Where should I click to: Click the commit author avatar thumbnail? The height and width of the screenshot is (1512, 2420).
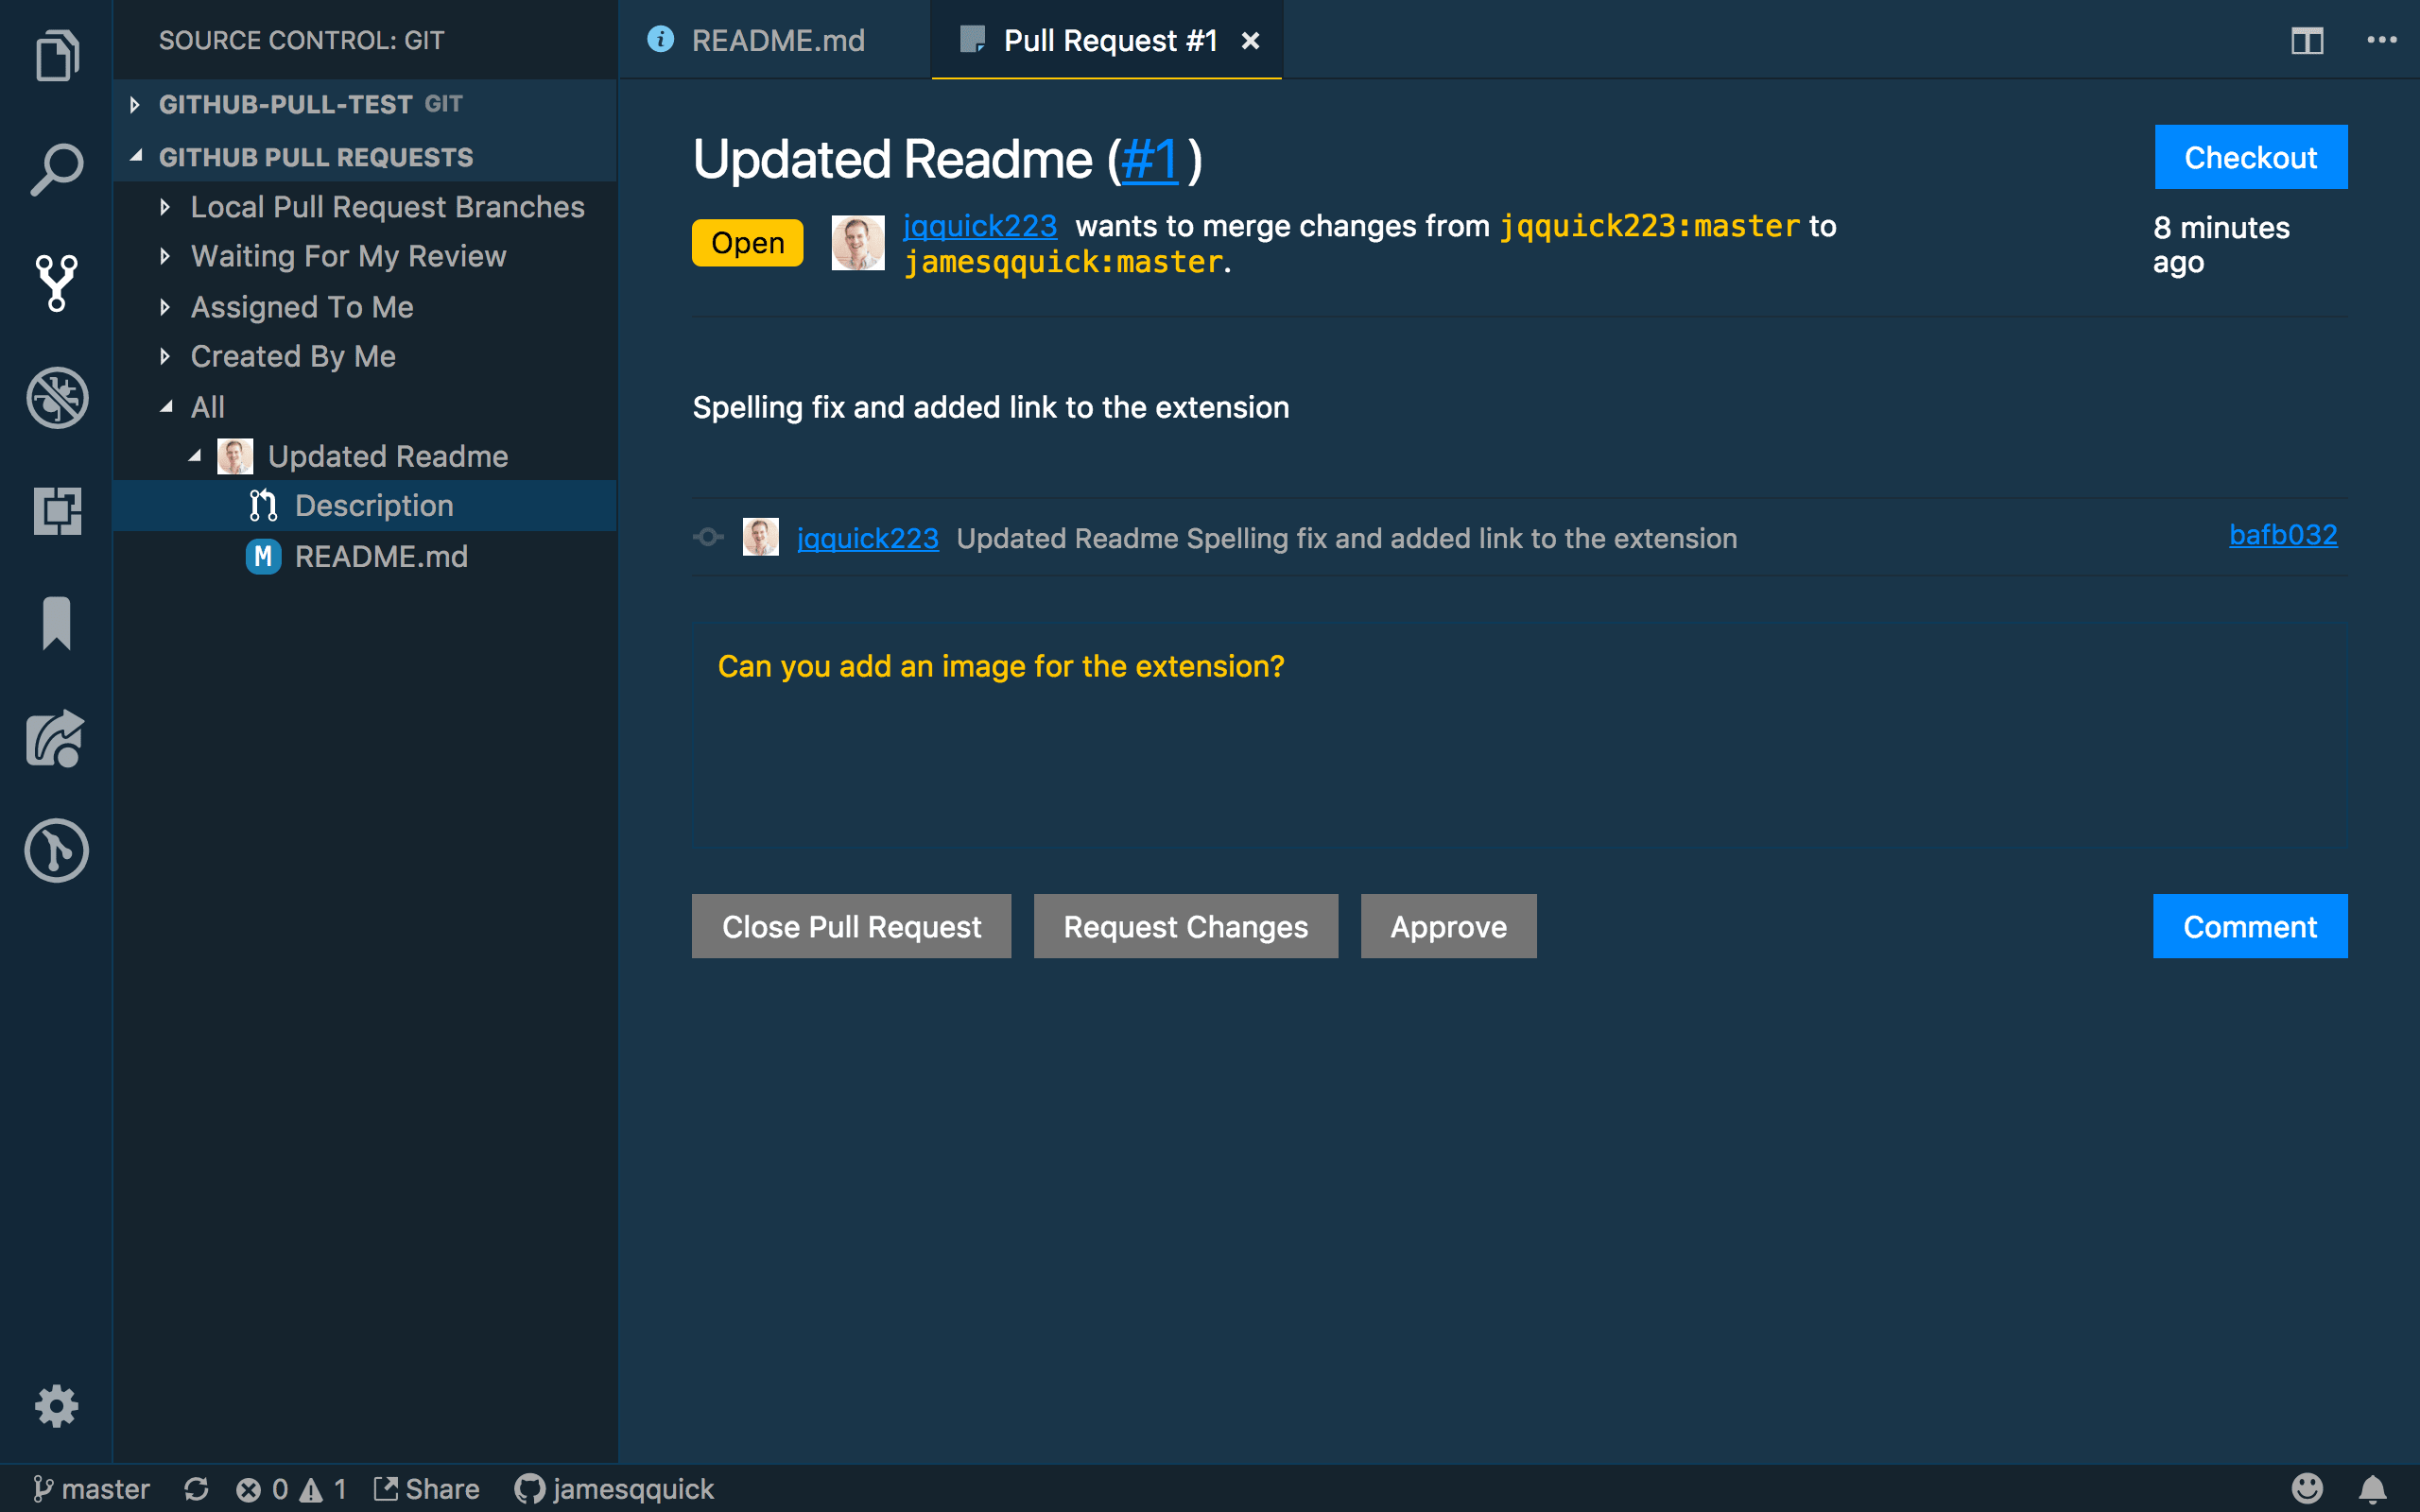(760, 537)
